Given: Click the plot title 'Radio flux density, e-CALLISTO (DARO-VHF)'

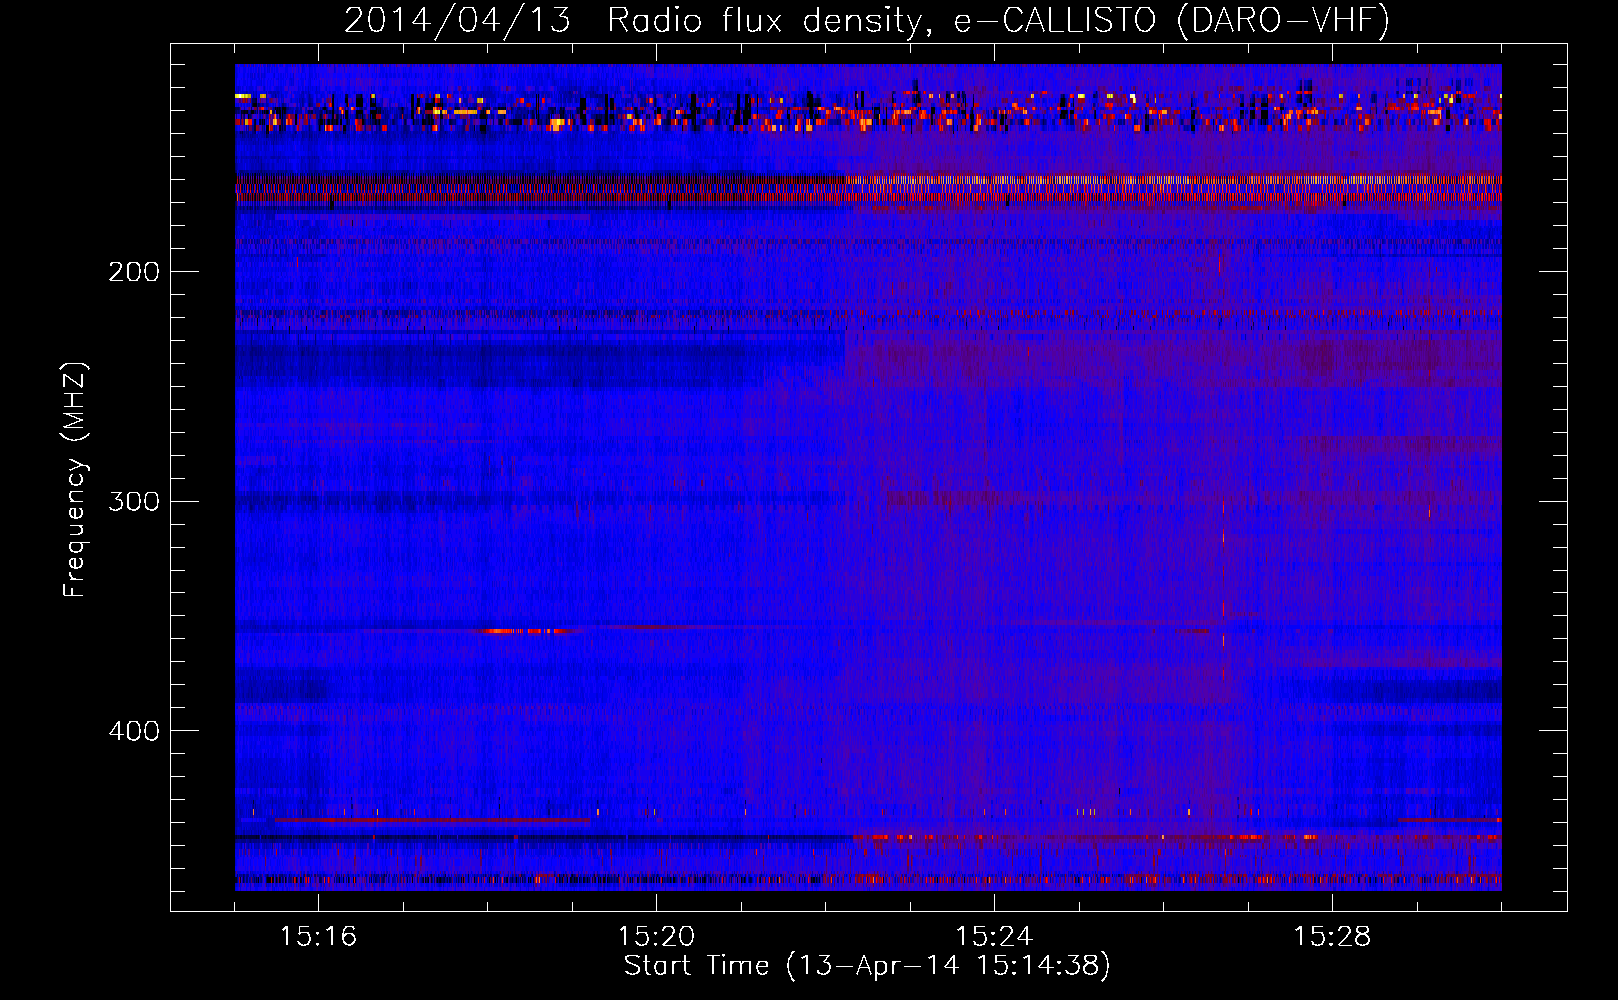Looking at the screenshot, I should tap(998, 21).
